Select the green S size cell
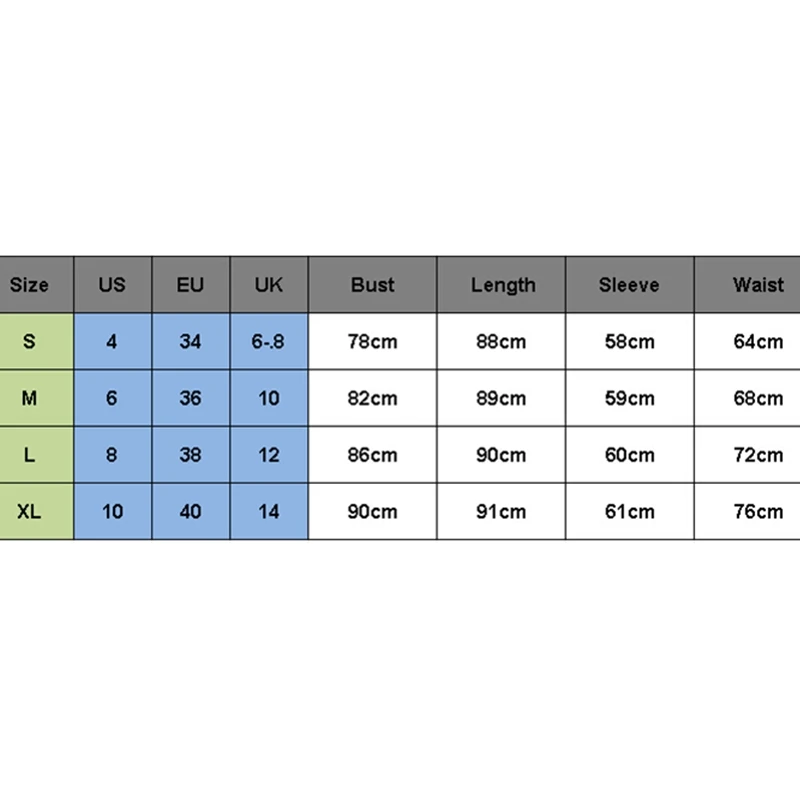This screenshot has width=800, height=800. (x=30, y=341)
